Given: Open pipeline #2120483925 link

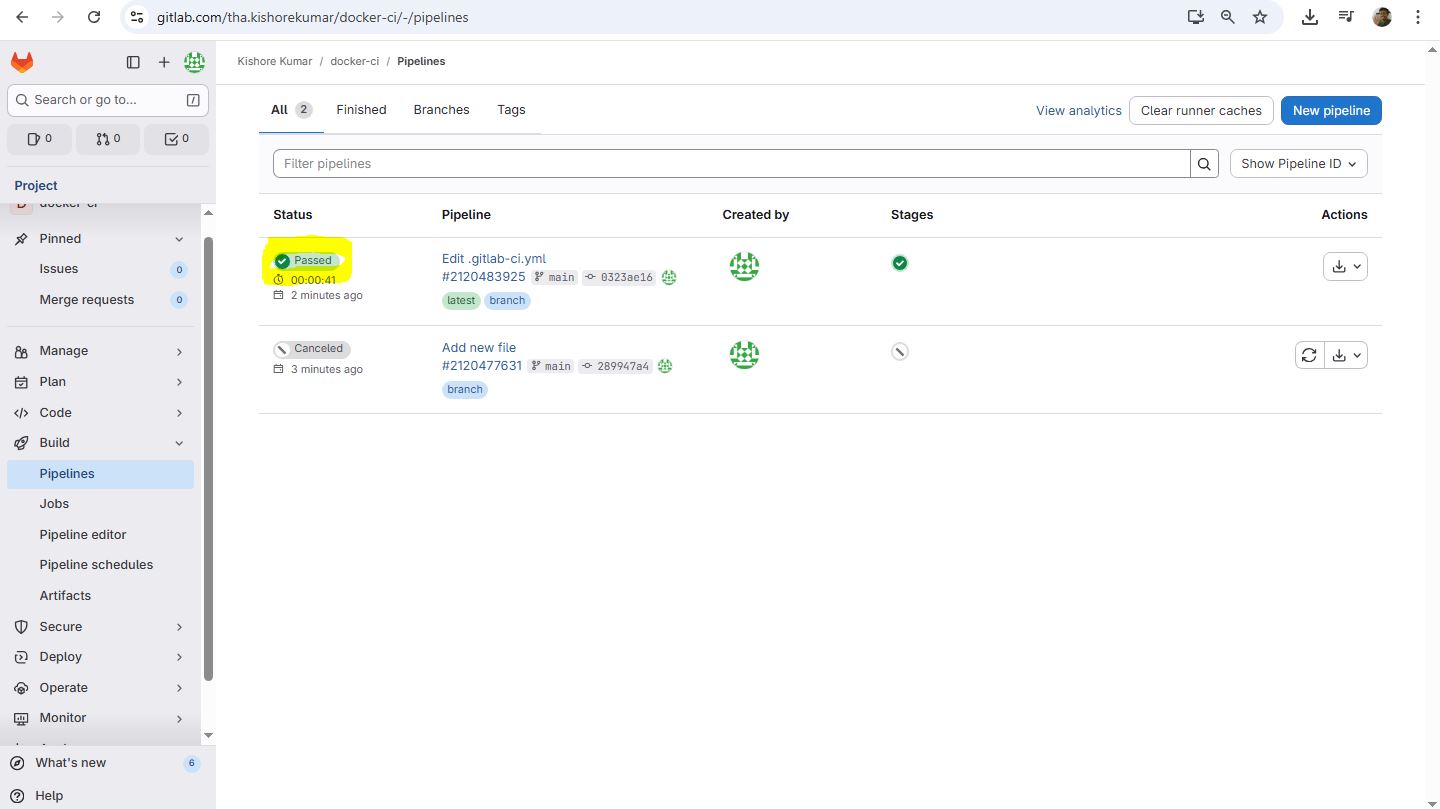Looking at the screenshot, I should (x=484, y=277).
